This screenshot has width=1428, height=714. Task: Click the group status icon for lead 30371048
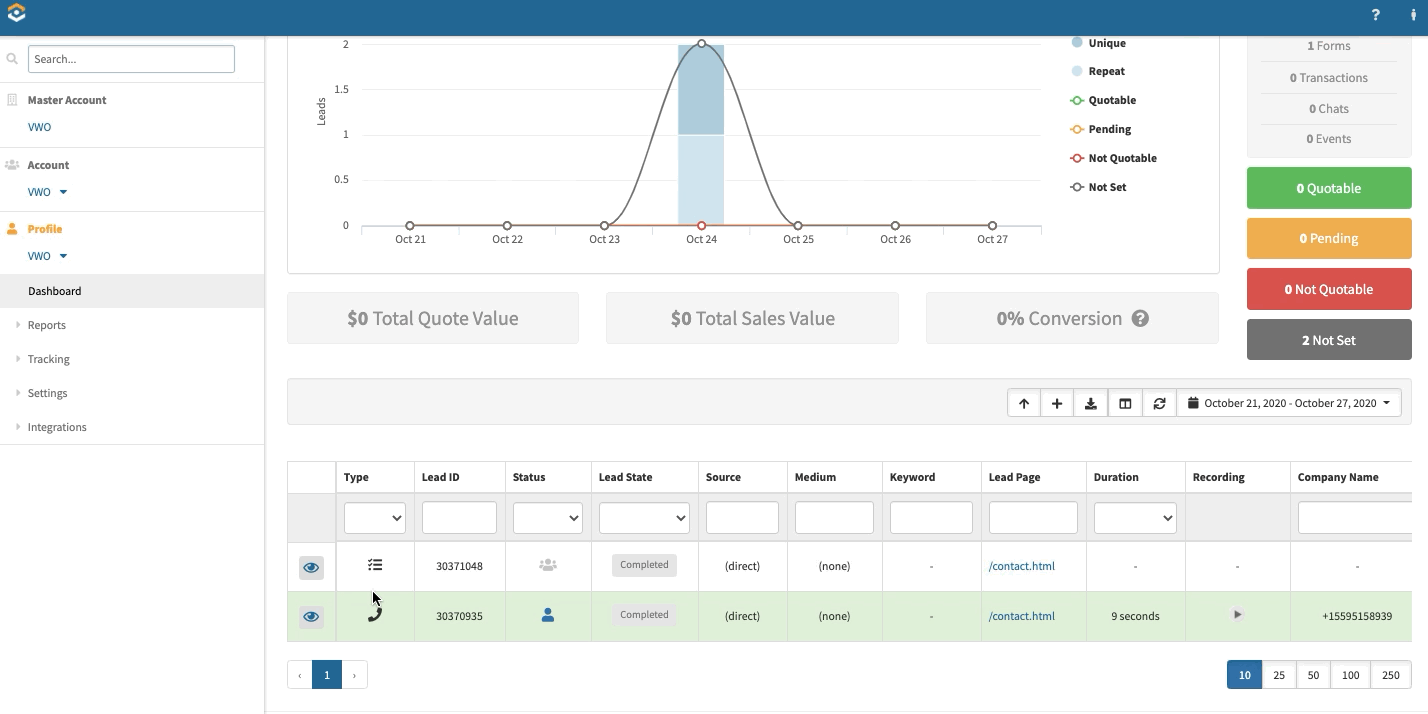[548, 565]
